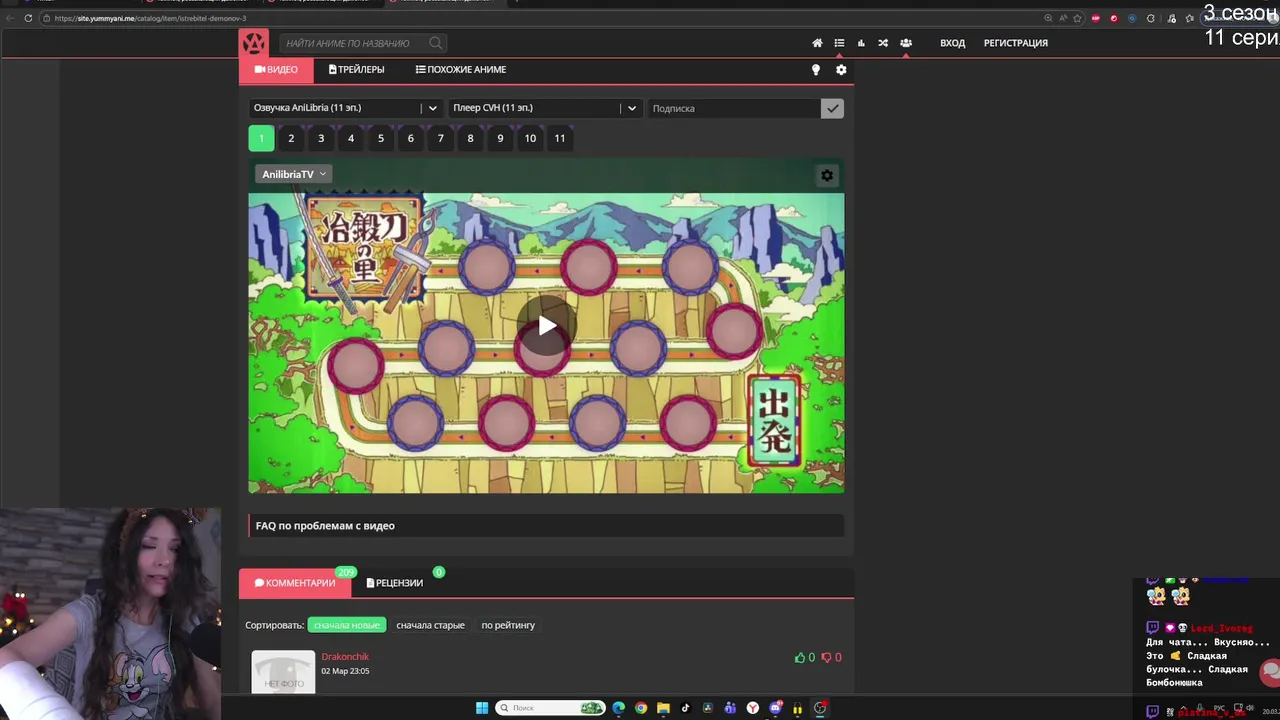
Task: Open random anime shuffle icon
Action: coord(883,43)
